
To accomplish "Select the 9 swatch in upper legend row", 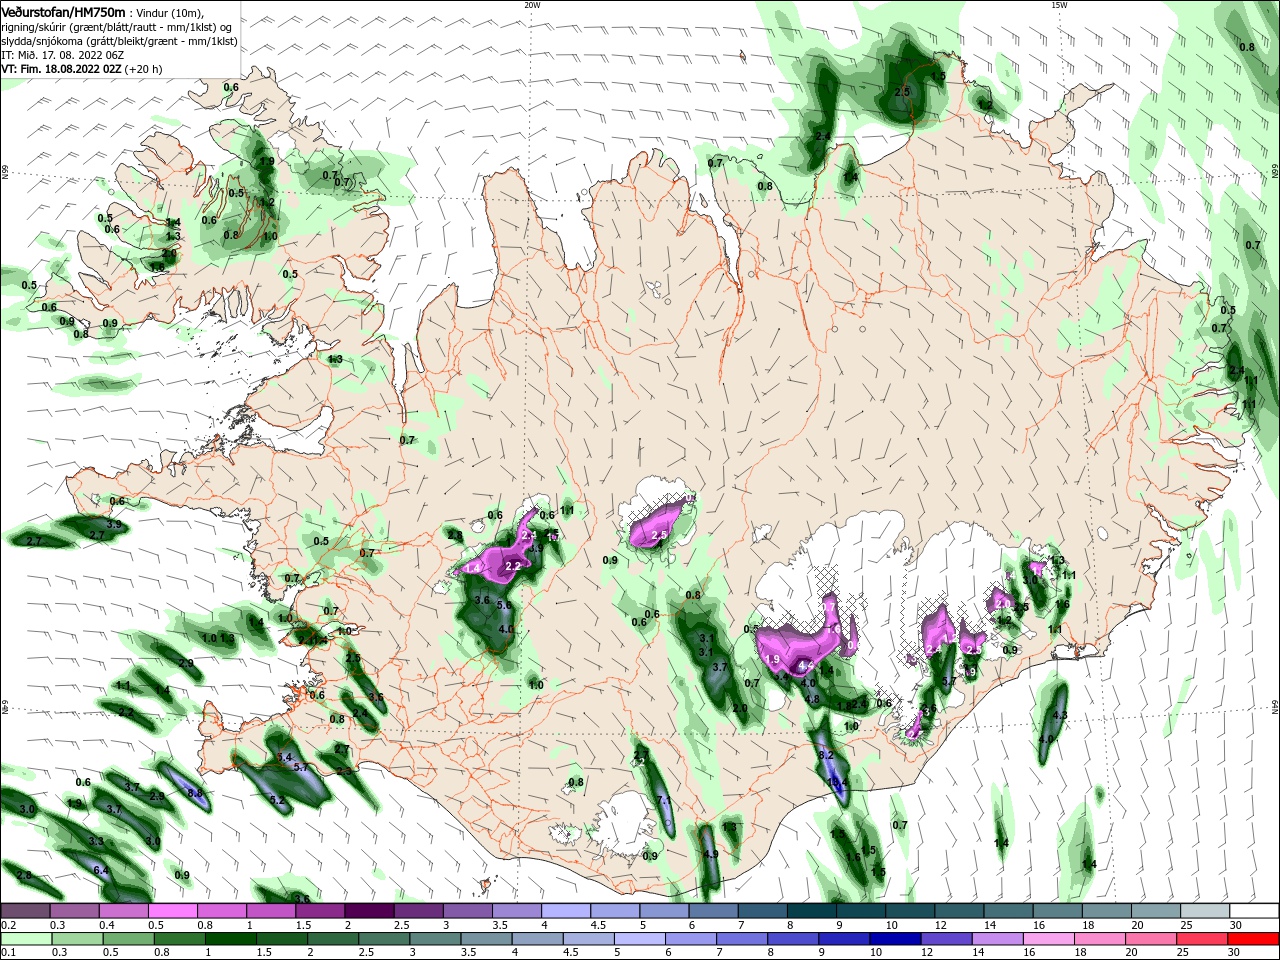I will tap(860, 910).
